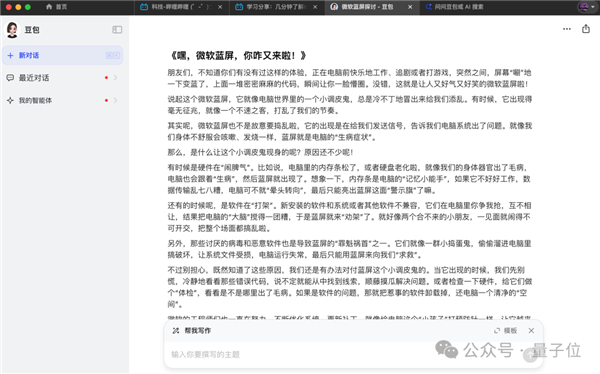Click the 我的智能体 star icon
The height and width of the screenshot is (374, 600).
point(10,100)
